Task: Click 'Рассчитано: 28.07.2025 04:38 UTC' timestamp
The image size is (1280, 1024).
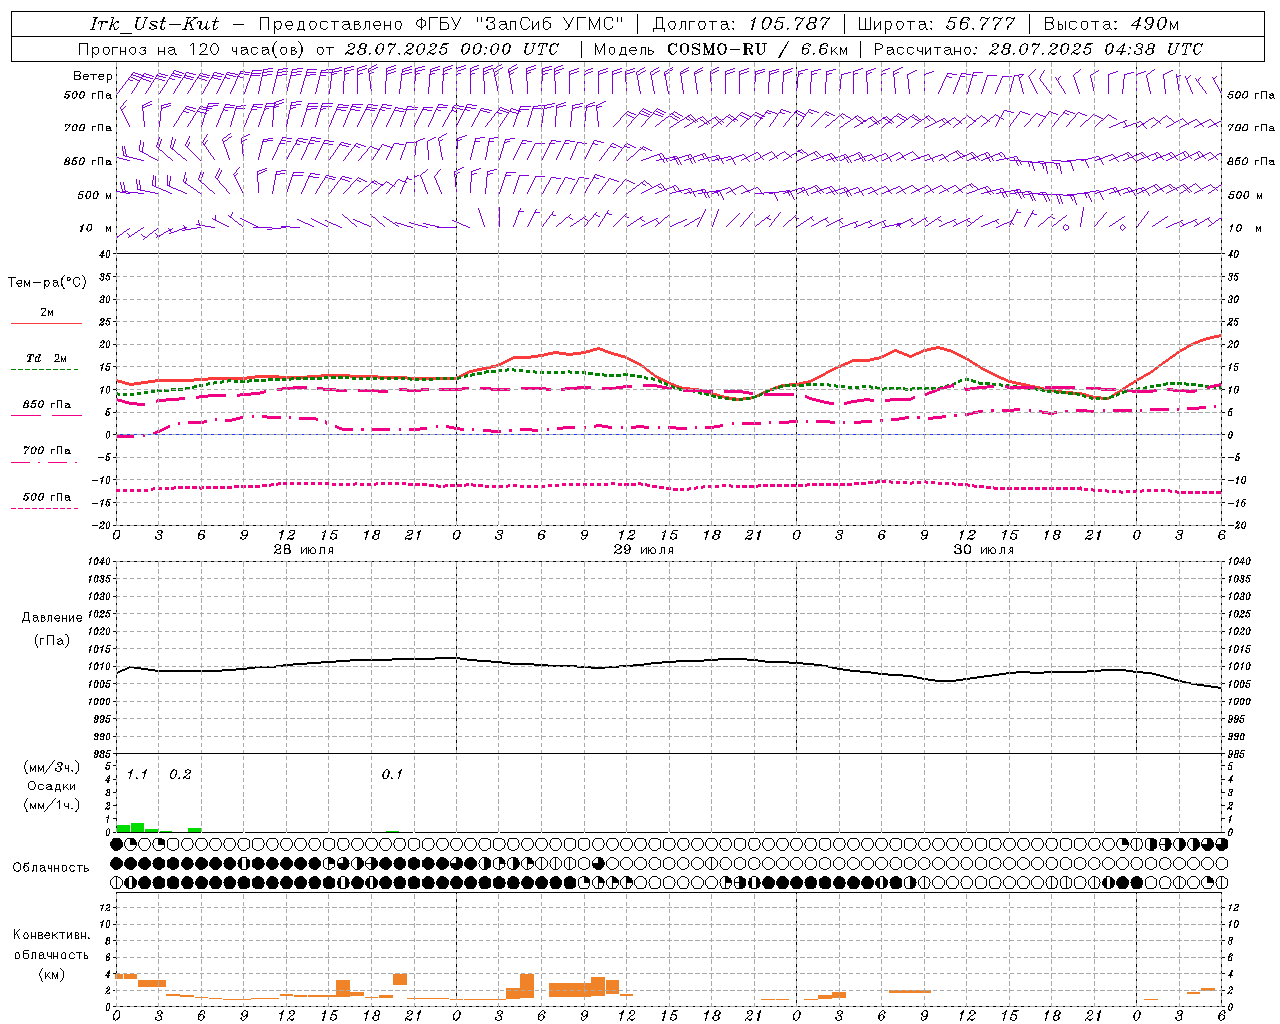Action: [x=1038, y=49]
